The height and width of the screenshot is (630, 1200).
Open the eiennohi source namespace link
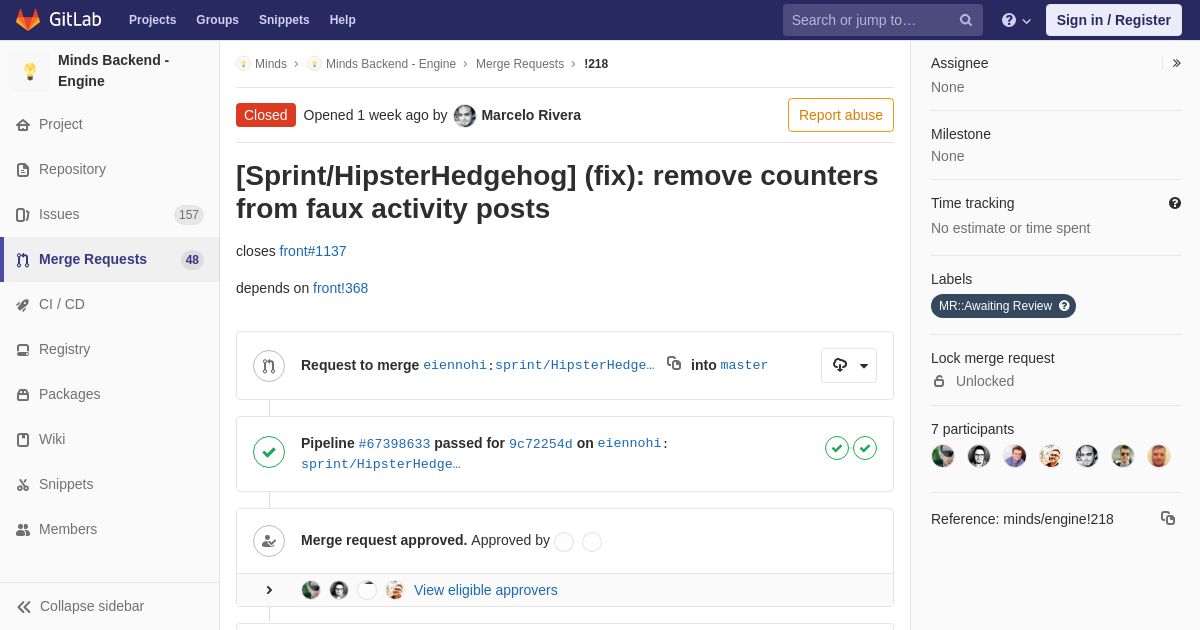click(x=455, y=365)
